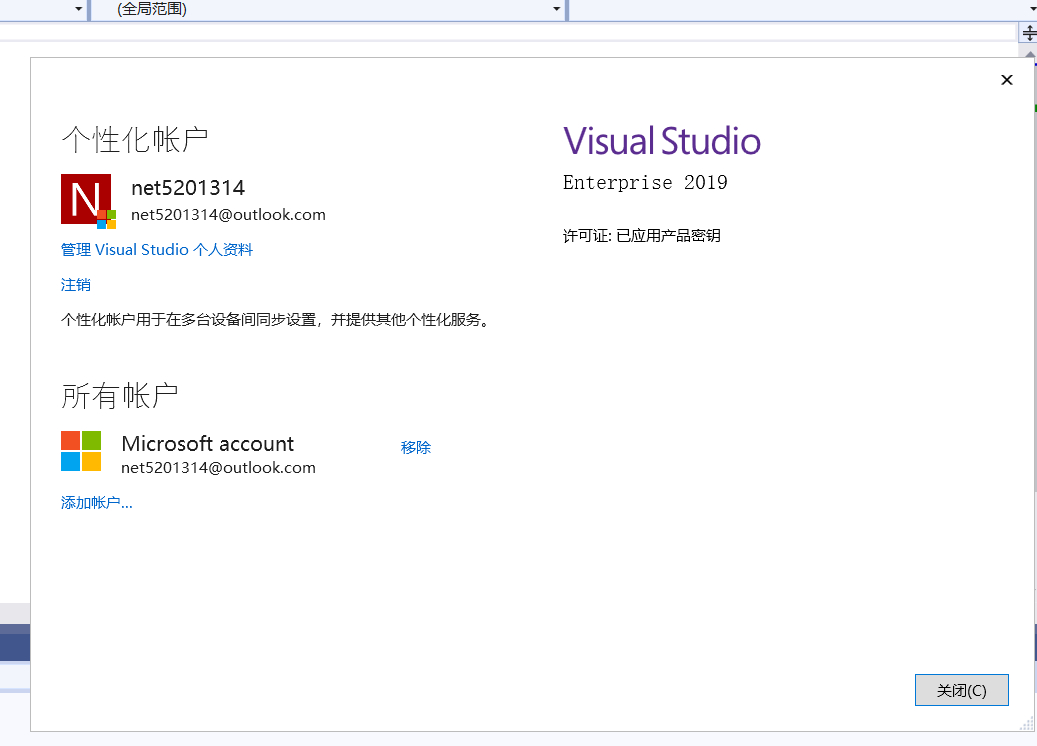Viewport: 1037px width, 746px height.
Task: Click the email under the net5201314 username
Action: click(228, 215)
